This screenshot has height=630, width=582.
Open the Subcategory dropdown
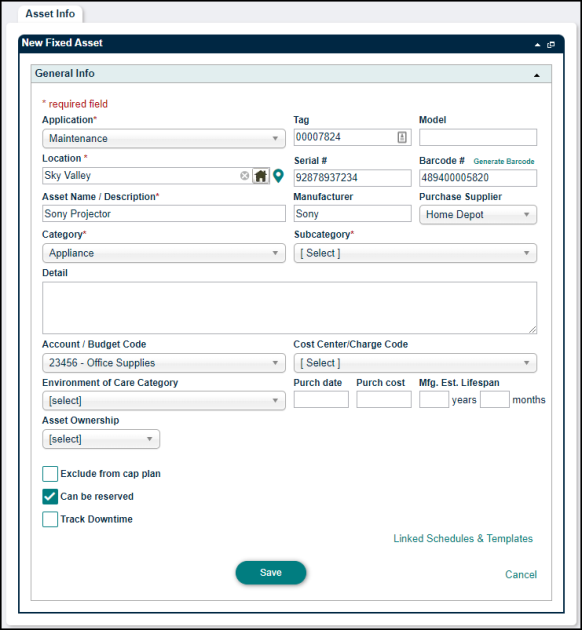[415, 254]
